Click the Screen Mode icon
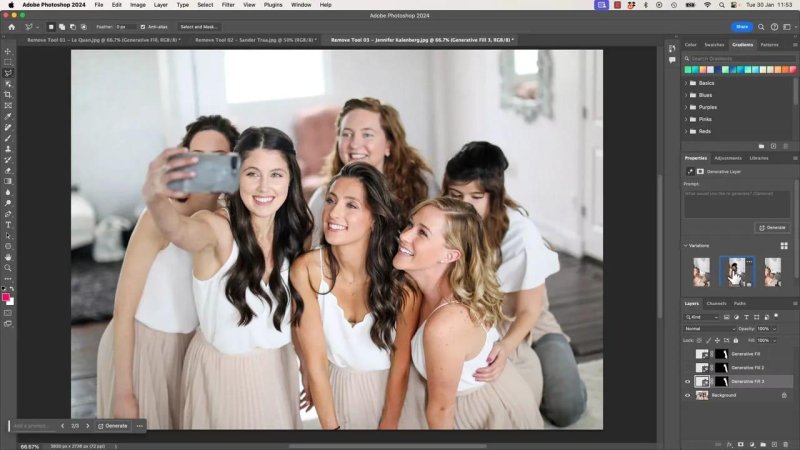800x450 pixels. [8, 324]
